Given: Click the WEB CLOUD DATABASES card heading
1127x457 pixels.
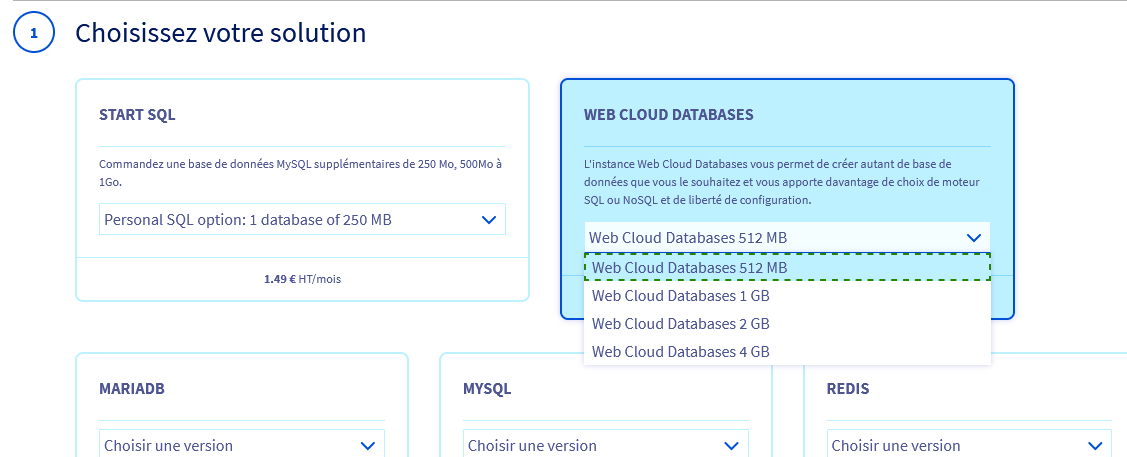Looking at the screenshot, I should pyautogui.click(x=668, y=115).
